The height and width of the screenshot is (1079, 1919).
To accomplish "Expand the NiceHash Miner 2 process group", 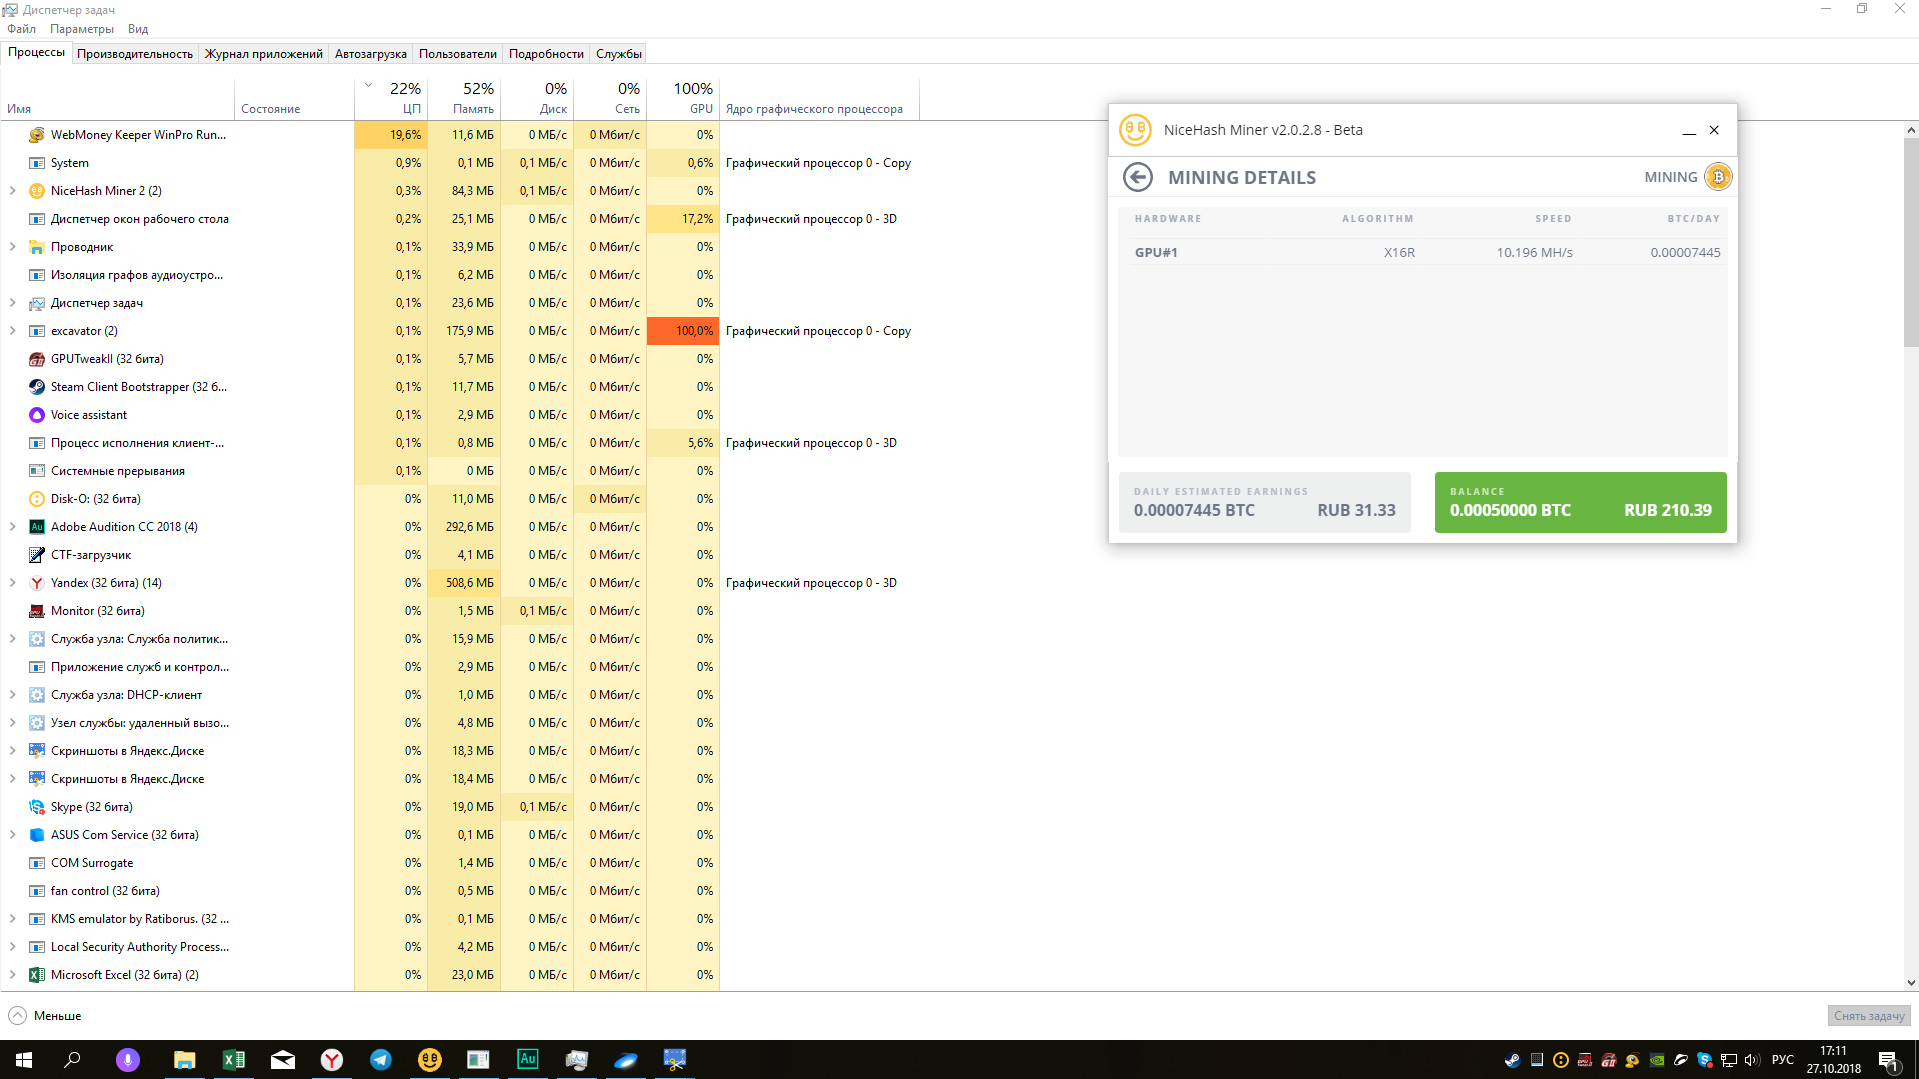I will coord(12,191).
